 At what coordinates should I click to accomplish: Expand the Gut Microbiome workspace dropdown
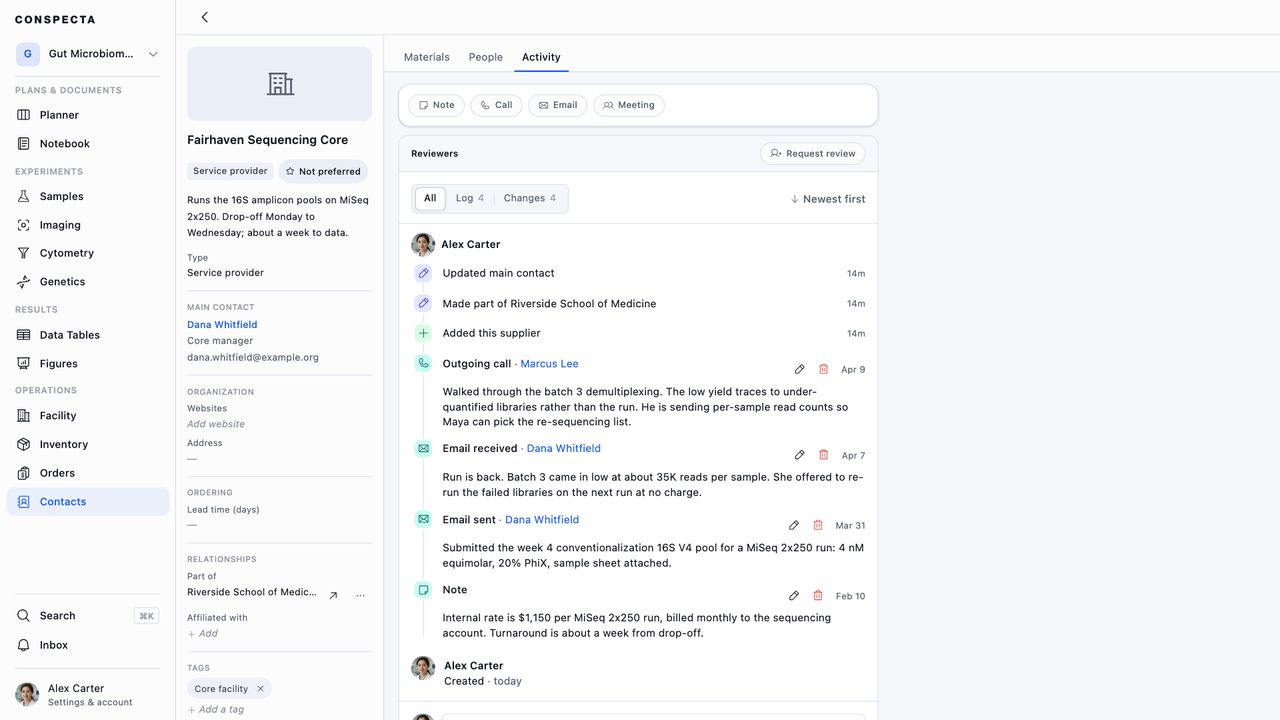click(x=88, y=54)
